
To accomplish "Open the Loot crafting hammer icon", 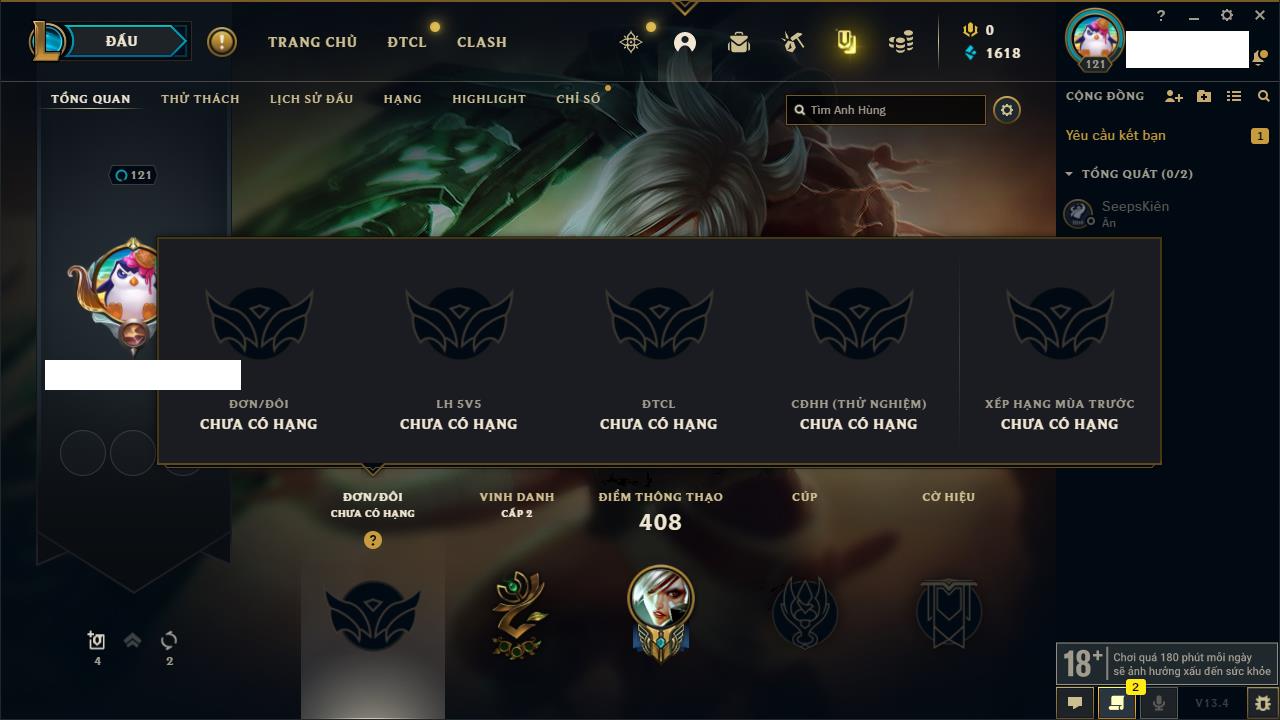I will click(793, 42).
